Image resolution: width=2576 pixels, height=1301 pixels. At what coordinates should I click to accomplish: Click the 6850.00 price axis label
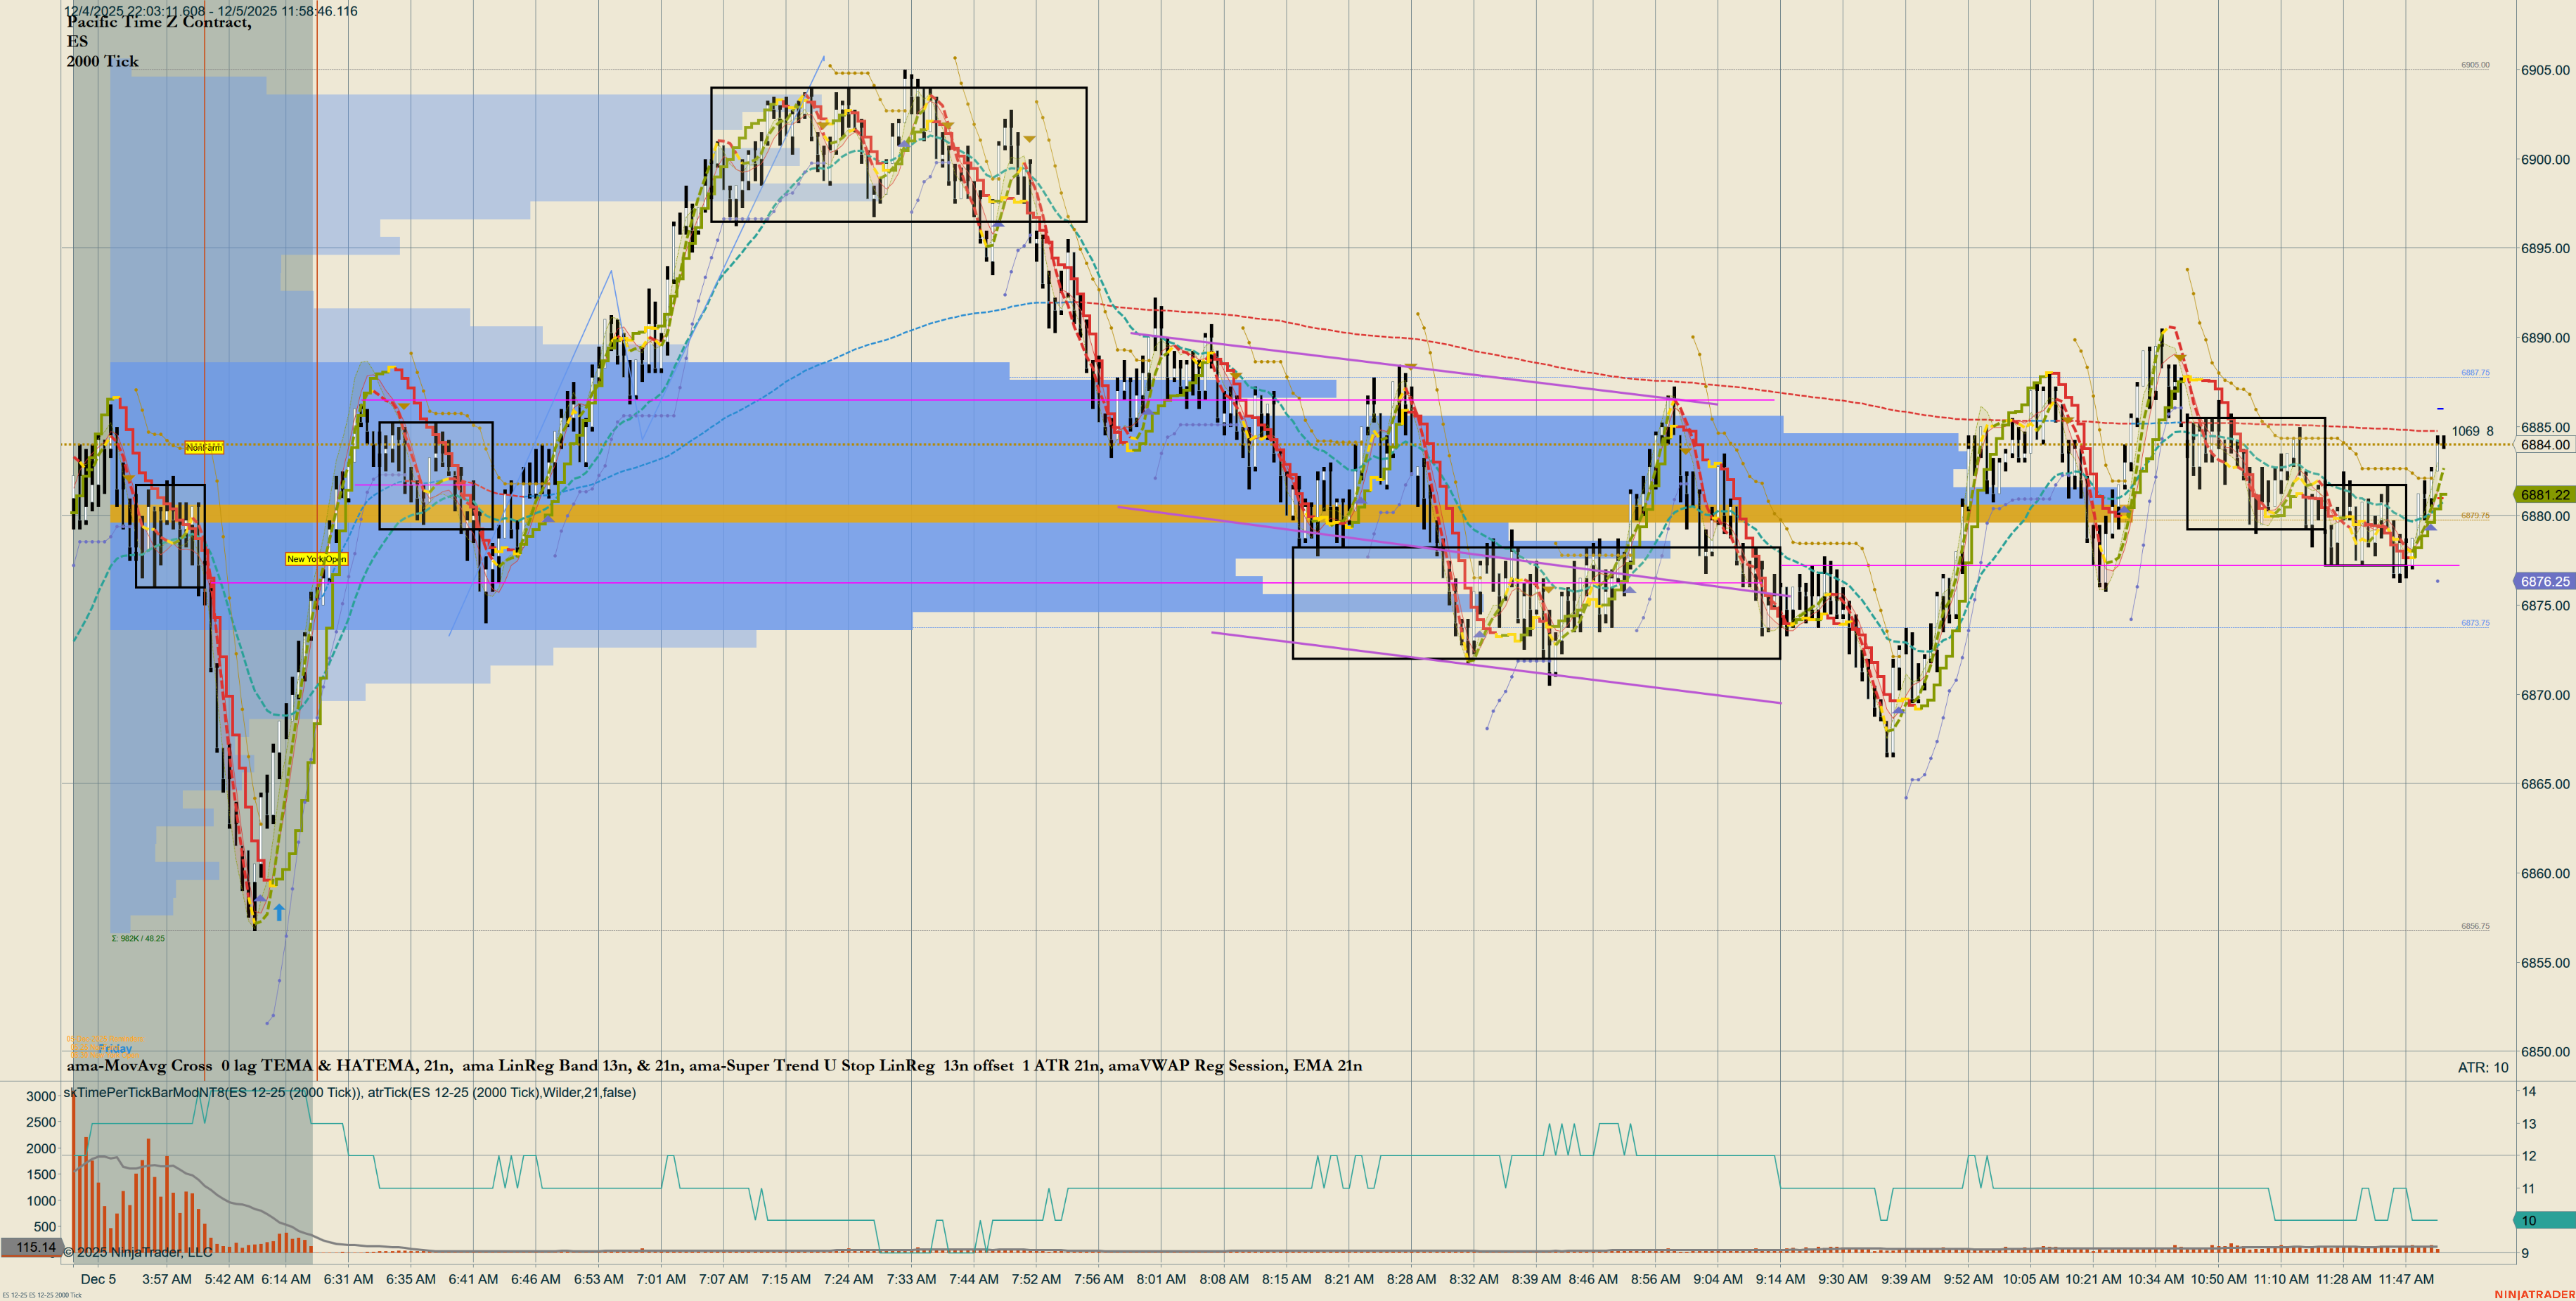[2545, 1052]
